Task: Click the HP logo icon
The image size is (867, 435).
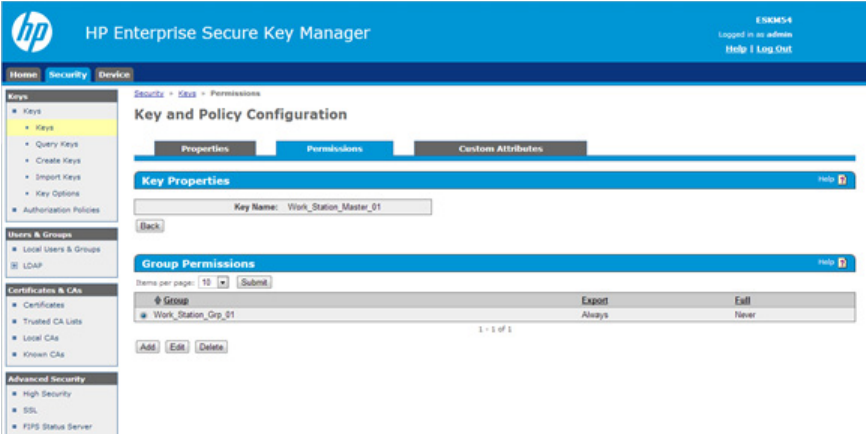Action: [x=32, y=32]
